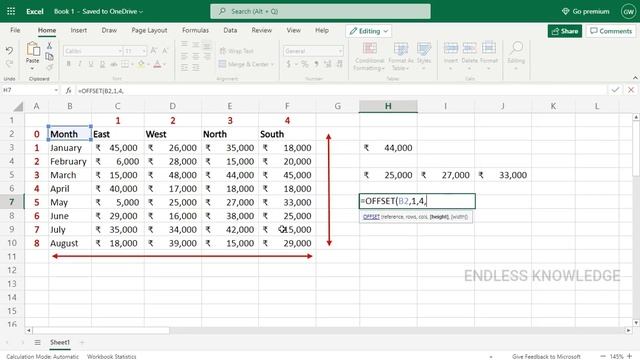Switch to the Insert tab

[x=78, y=30]
